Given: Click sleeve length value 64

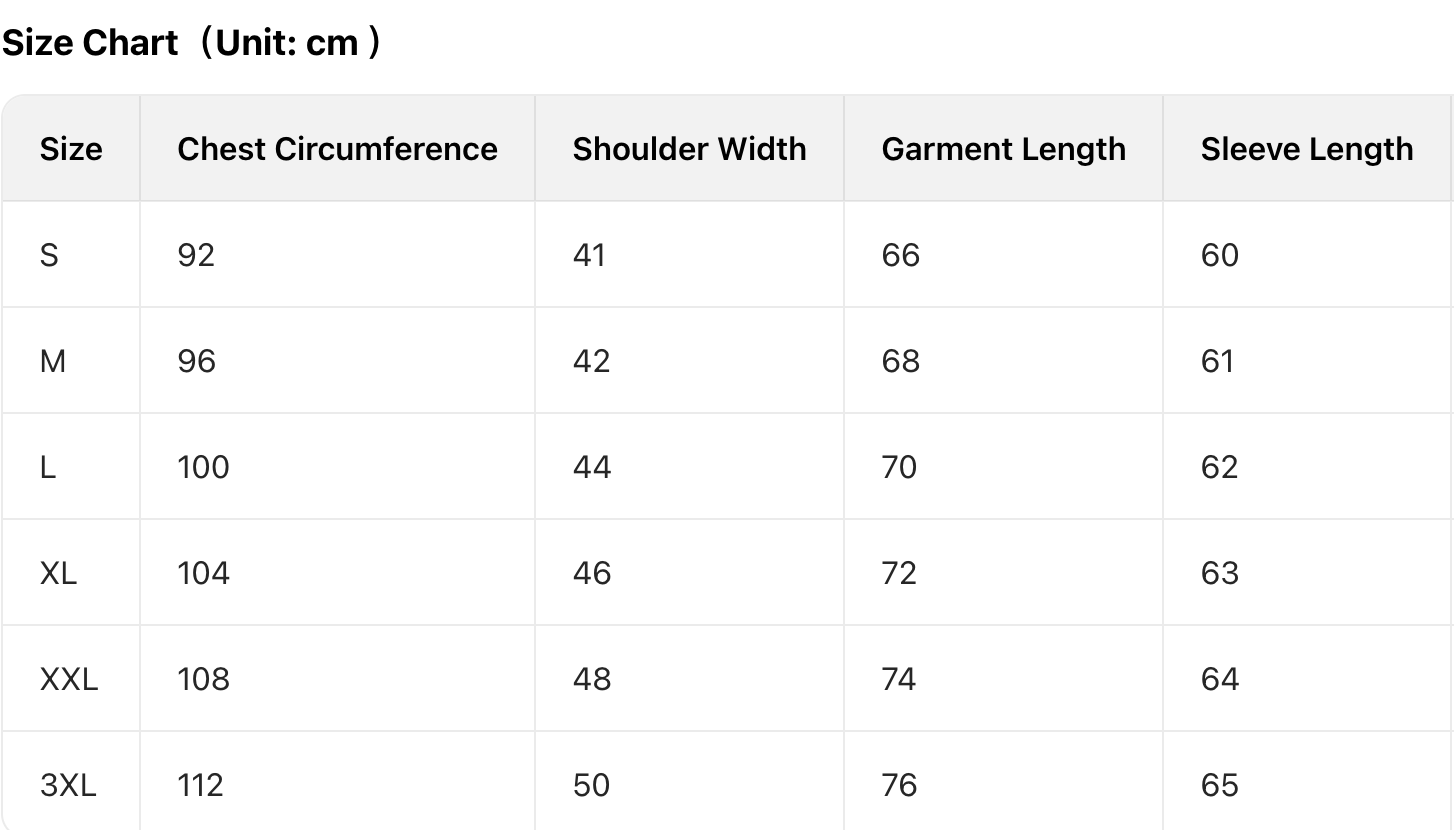Looking at the screenshot, I should click(x=1219, y=679).
